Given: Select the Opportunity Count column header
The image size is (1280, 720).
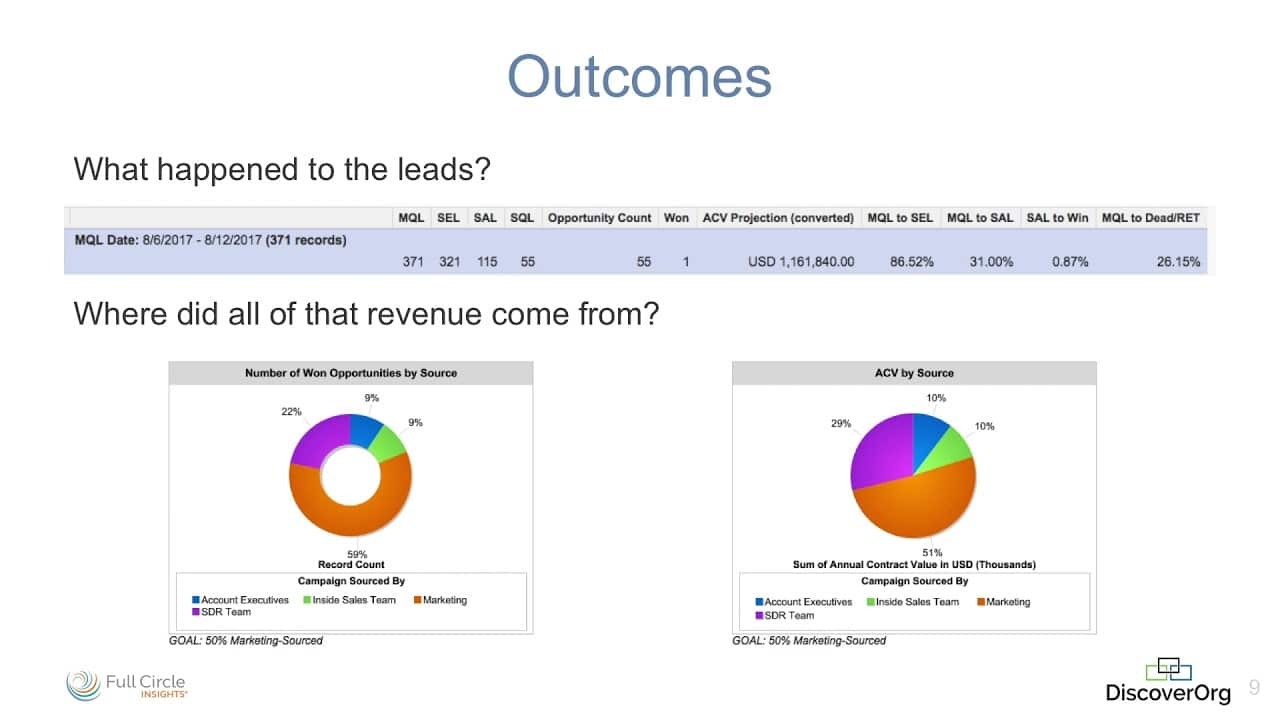Looking at the screenshot, I should coord(599,217).
